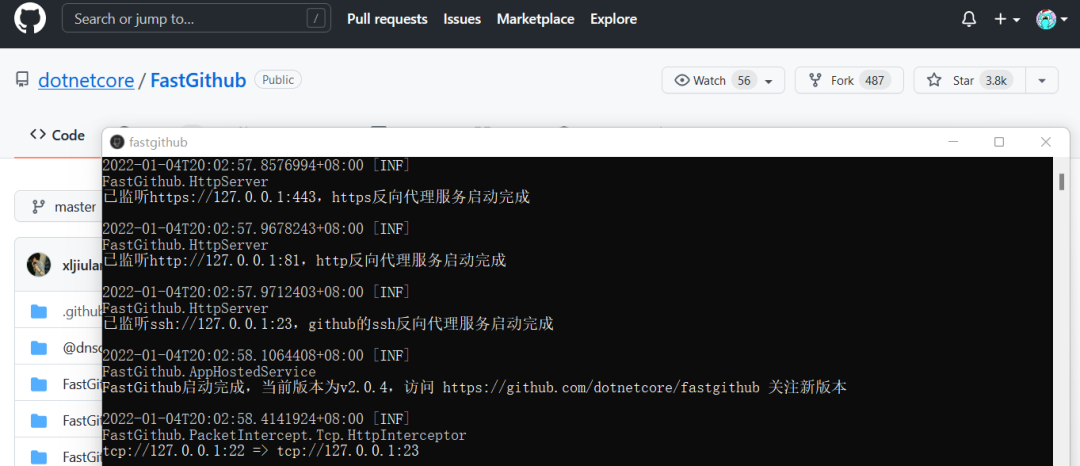
Task: Click the ssh://127.0.0.1:23 log line
Action: tap(328, 324)
